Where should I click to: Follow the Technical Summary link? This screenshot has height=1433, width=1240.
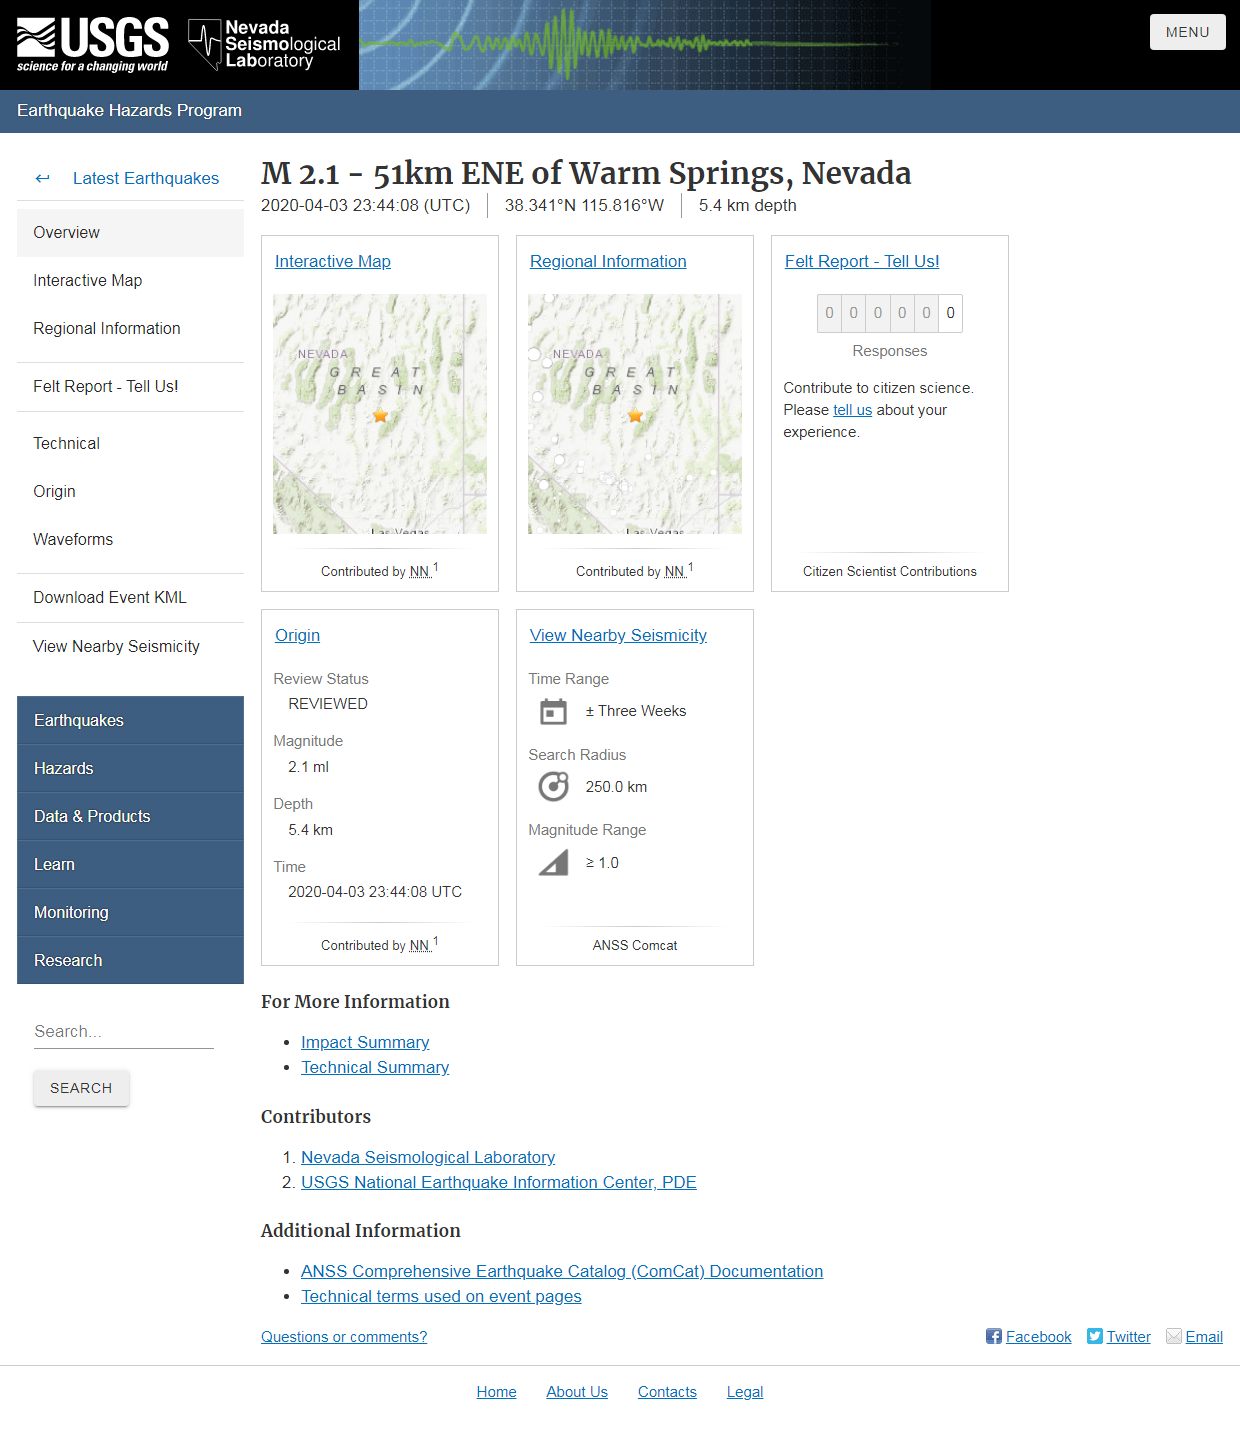[375, 1068]
